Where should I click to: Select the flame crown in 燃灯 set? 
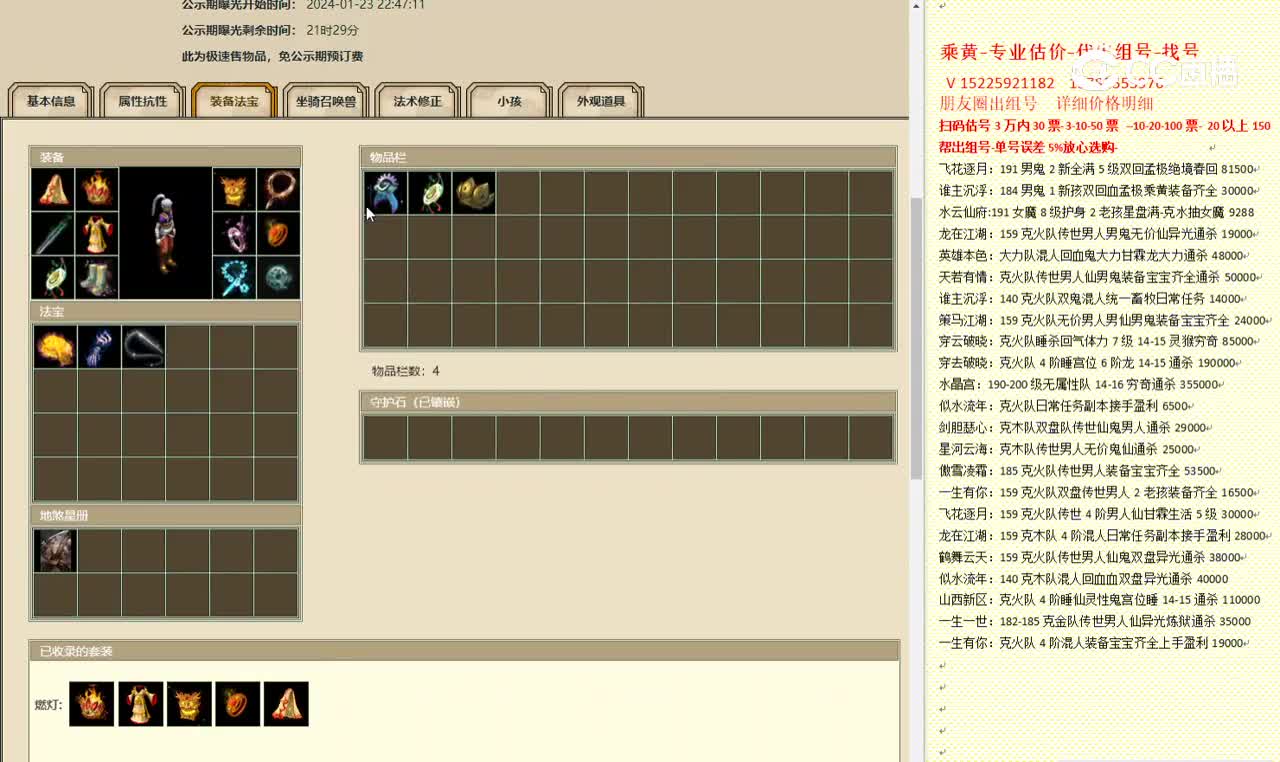point(91,704)
